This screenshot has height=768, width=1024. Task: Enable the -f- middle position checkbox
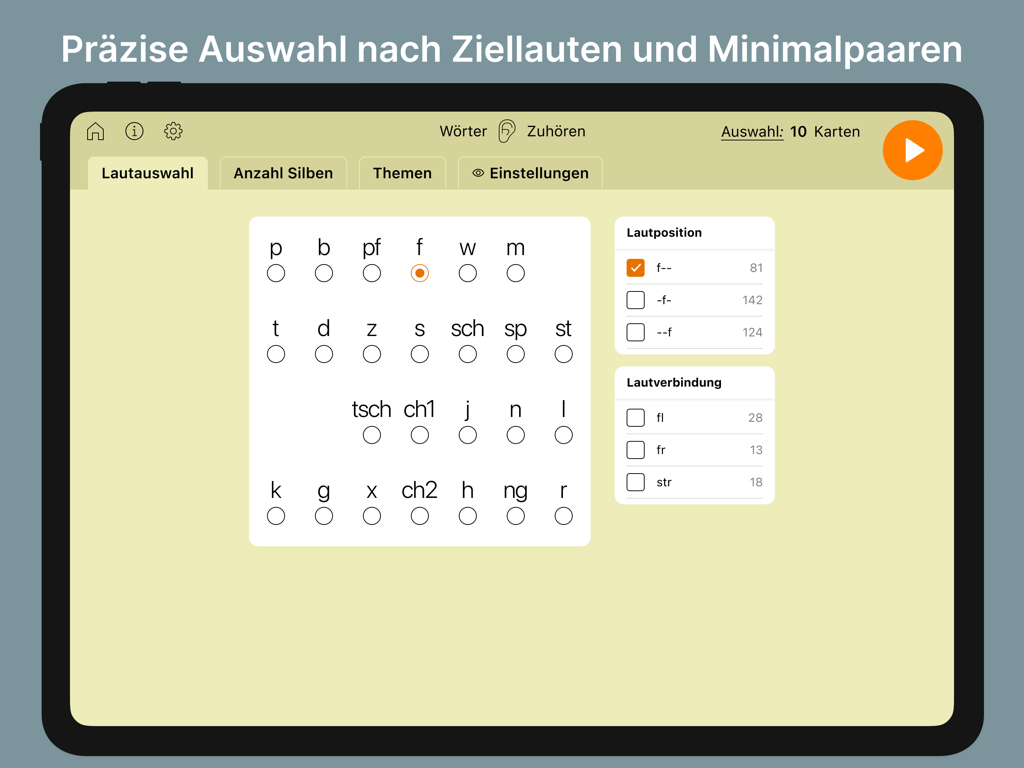point(635,300)
